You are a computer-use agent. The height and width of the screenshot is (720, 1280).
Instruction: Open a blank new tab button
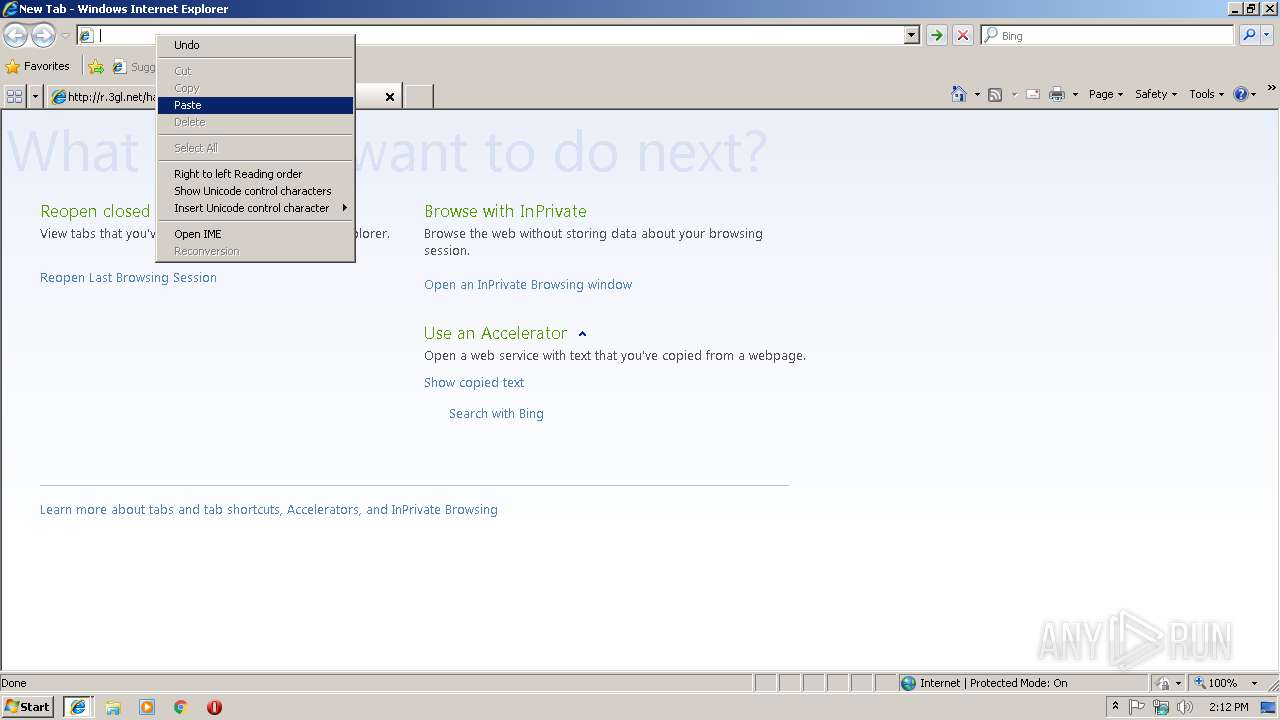pos(419,96)
